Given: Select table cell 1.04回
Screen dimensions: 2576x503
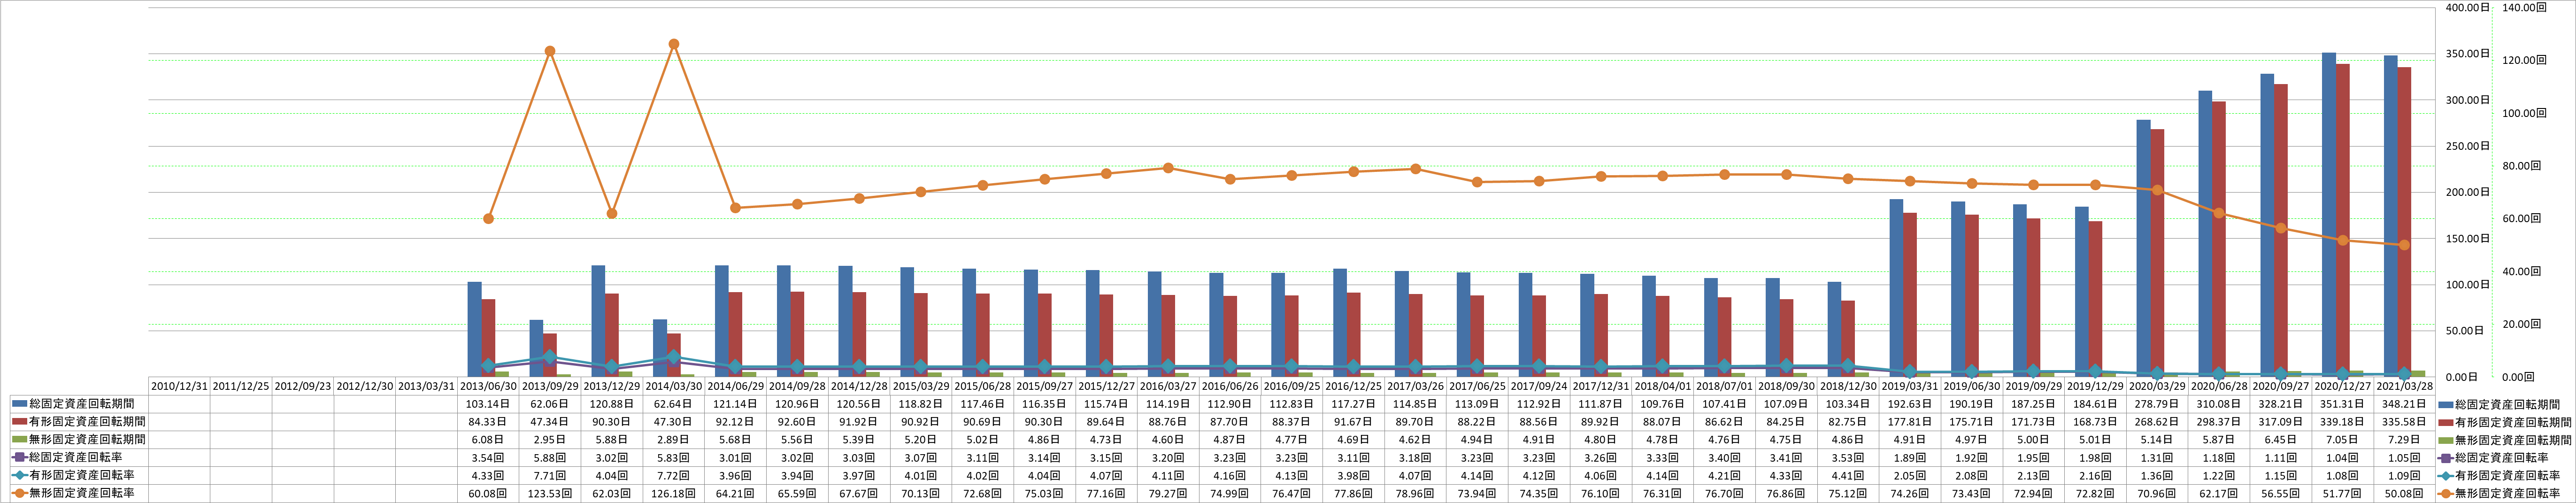Looking at the screenshot, I should point(2342,458).
